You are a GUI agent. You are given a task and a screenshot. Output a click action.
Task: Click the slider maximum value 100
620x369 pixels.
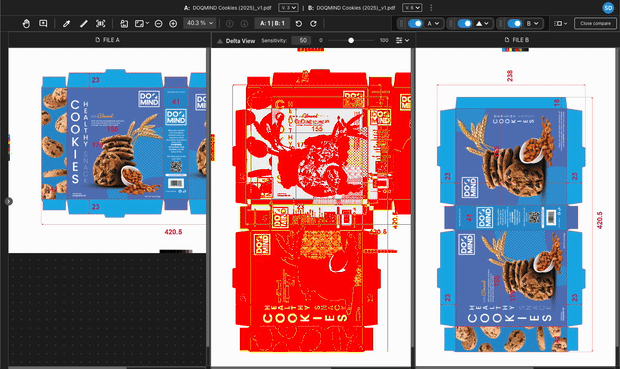(384, 40)
